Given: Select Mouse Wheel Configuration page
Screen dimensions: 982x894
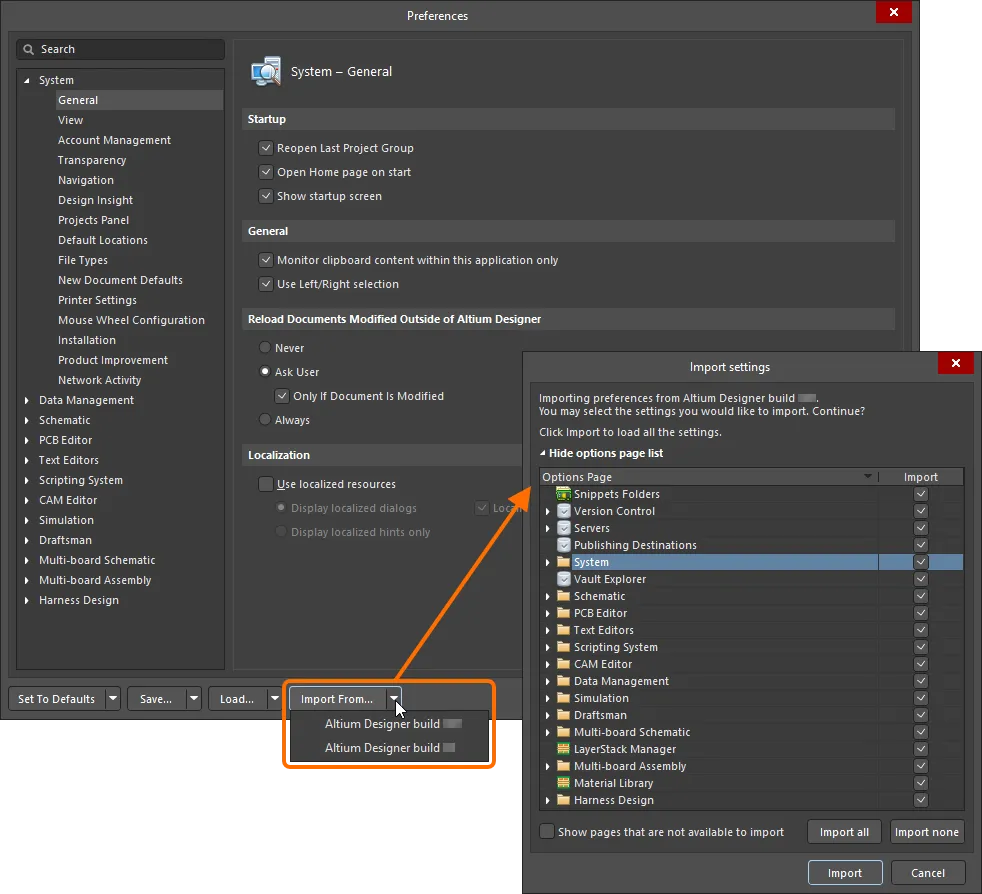Looking at the screenshot, I should point(131,320).
